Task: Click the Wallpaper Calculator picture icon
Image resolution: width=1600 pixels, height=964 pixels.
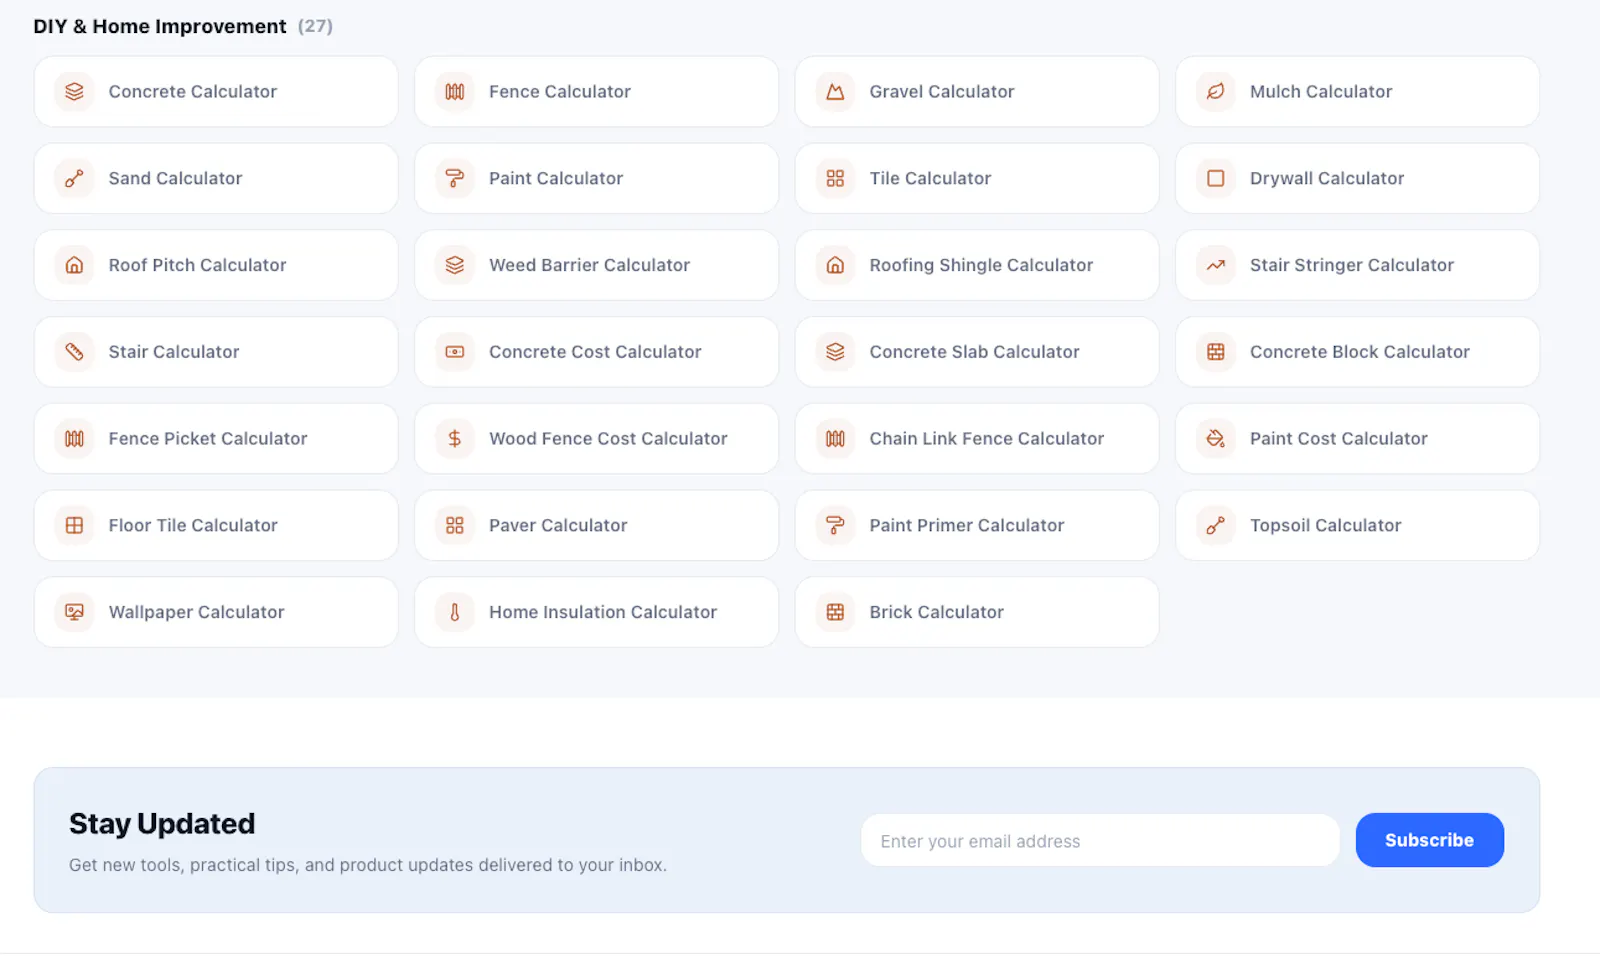Action: pos(74,612)
